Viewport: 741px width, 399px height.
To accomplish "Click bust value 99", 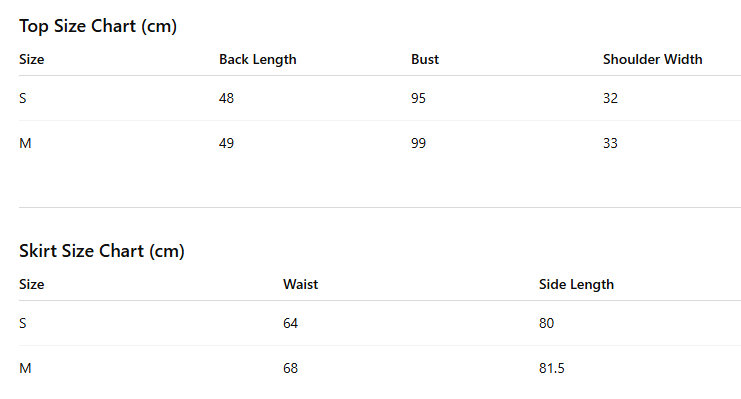I will coord(418,143).
